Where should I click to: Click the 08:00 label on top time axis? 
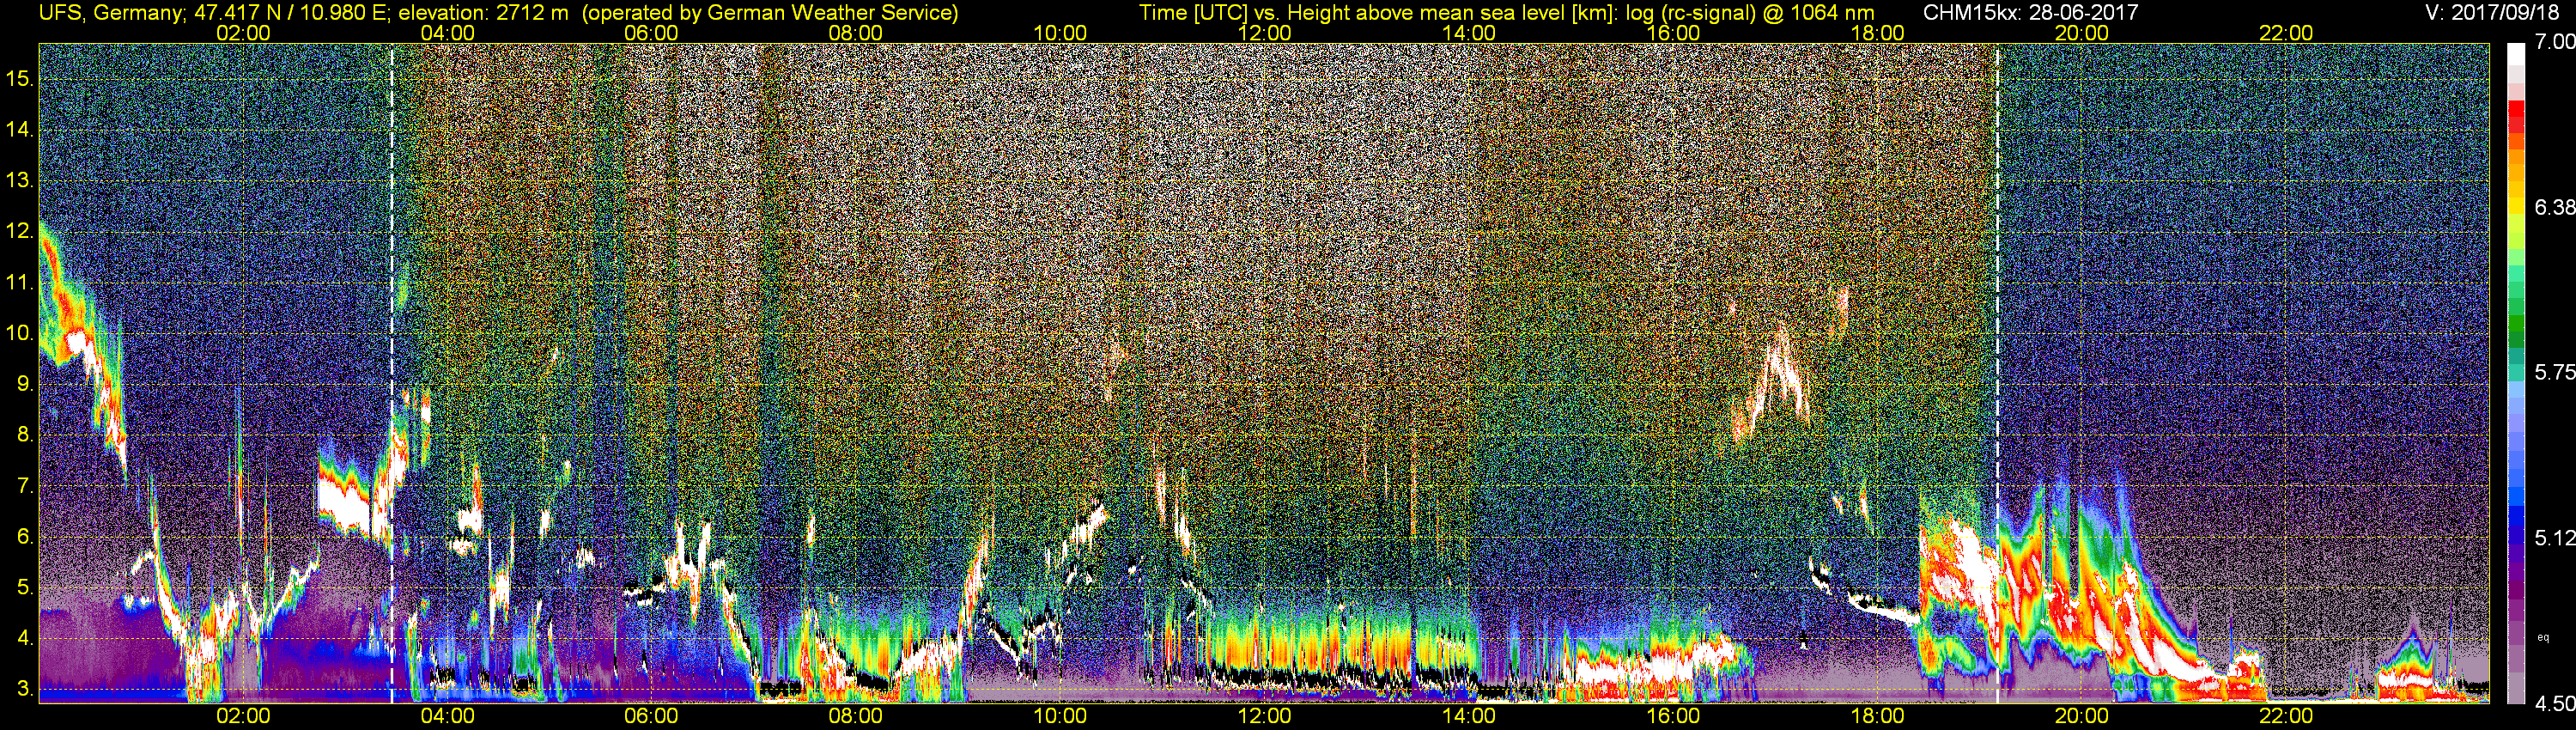pyautogui.click(x=856, y=33)
